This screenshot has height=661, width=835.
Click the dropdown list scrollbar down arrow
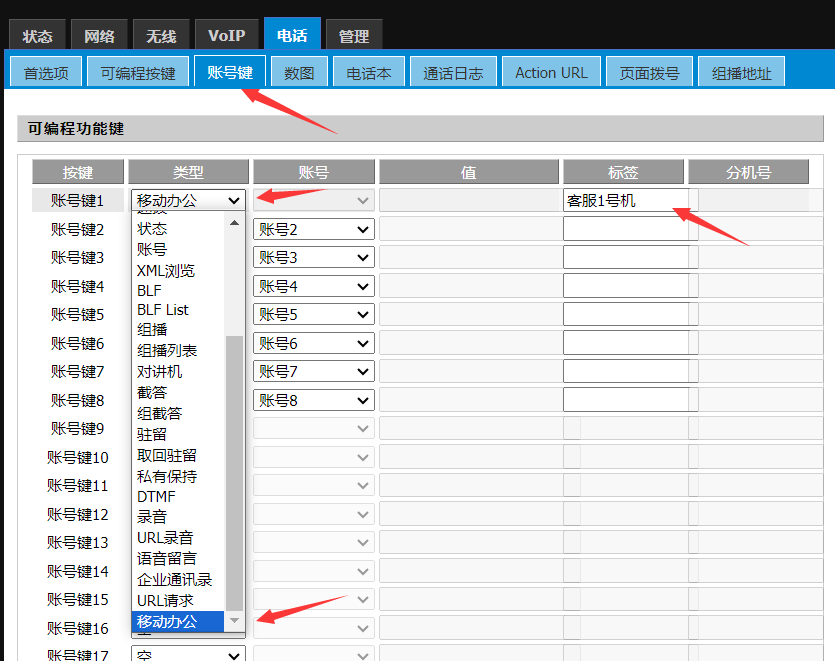pyautogui.click(x=234, y=622)
